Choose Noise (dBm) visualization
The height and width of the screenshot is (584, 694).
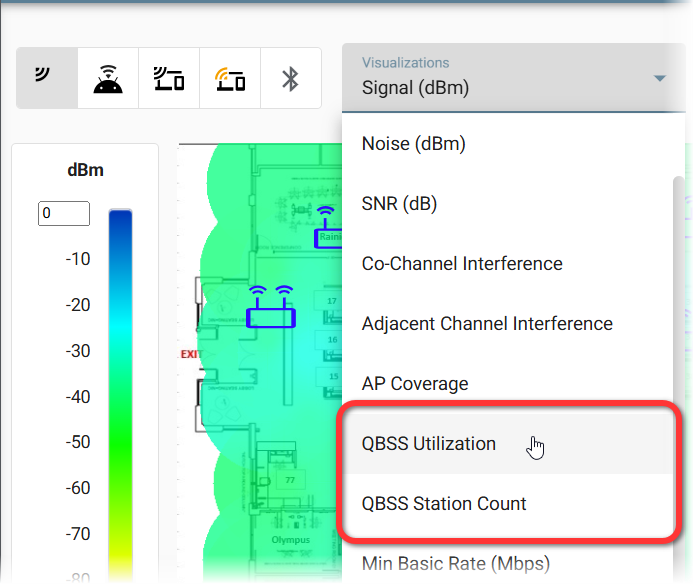[x=414, y=144]
